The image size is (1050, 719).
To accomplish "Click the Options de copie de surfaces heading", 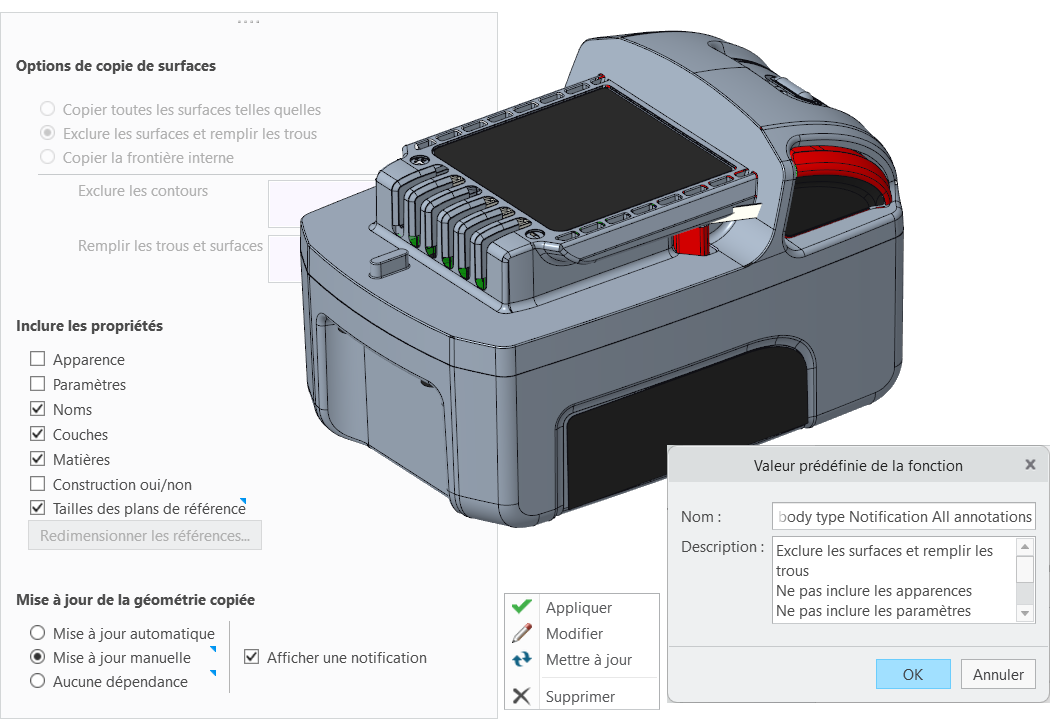I will tap(116, 66).
